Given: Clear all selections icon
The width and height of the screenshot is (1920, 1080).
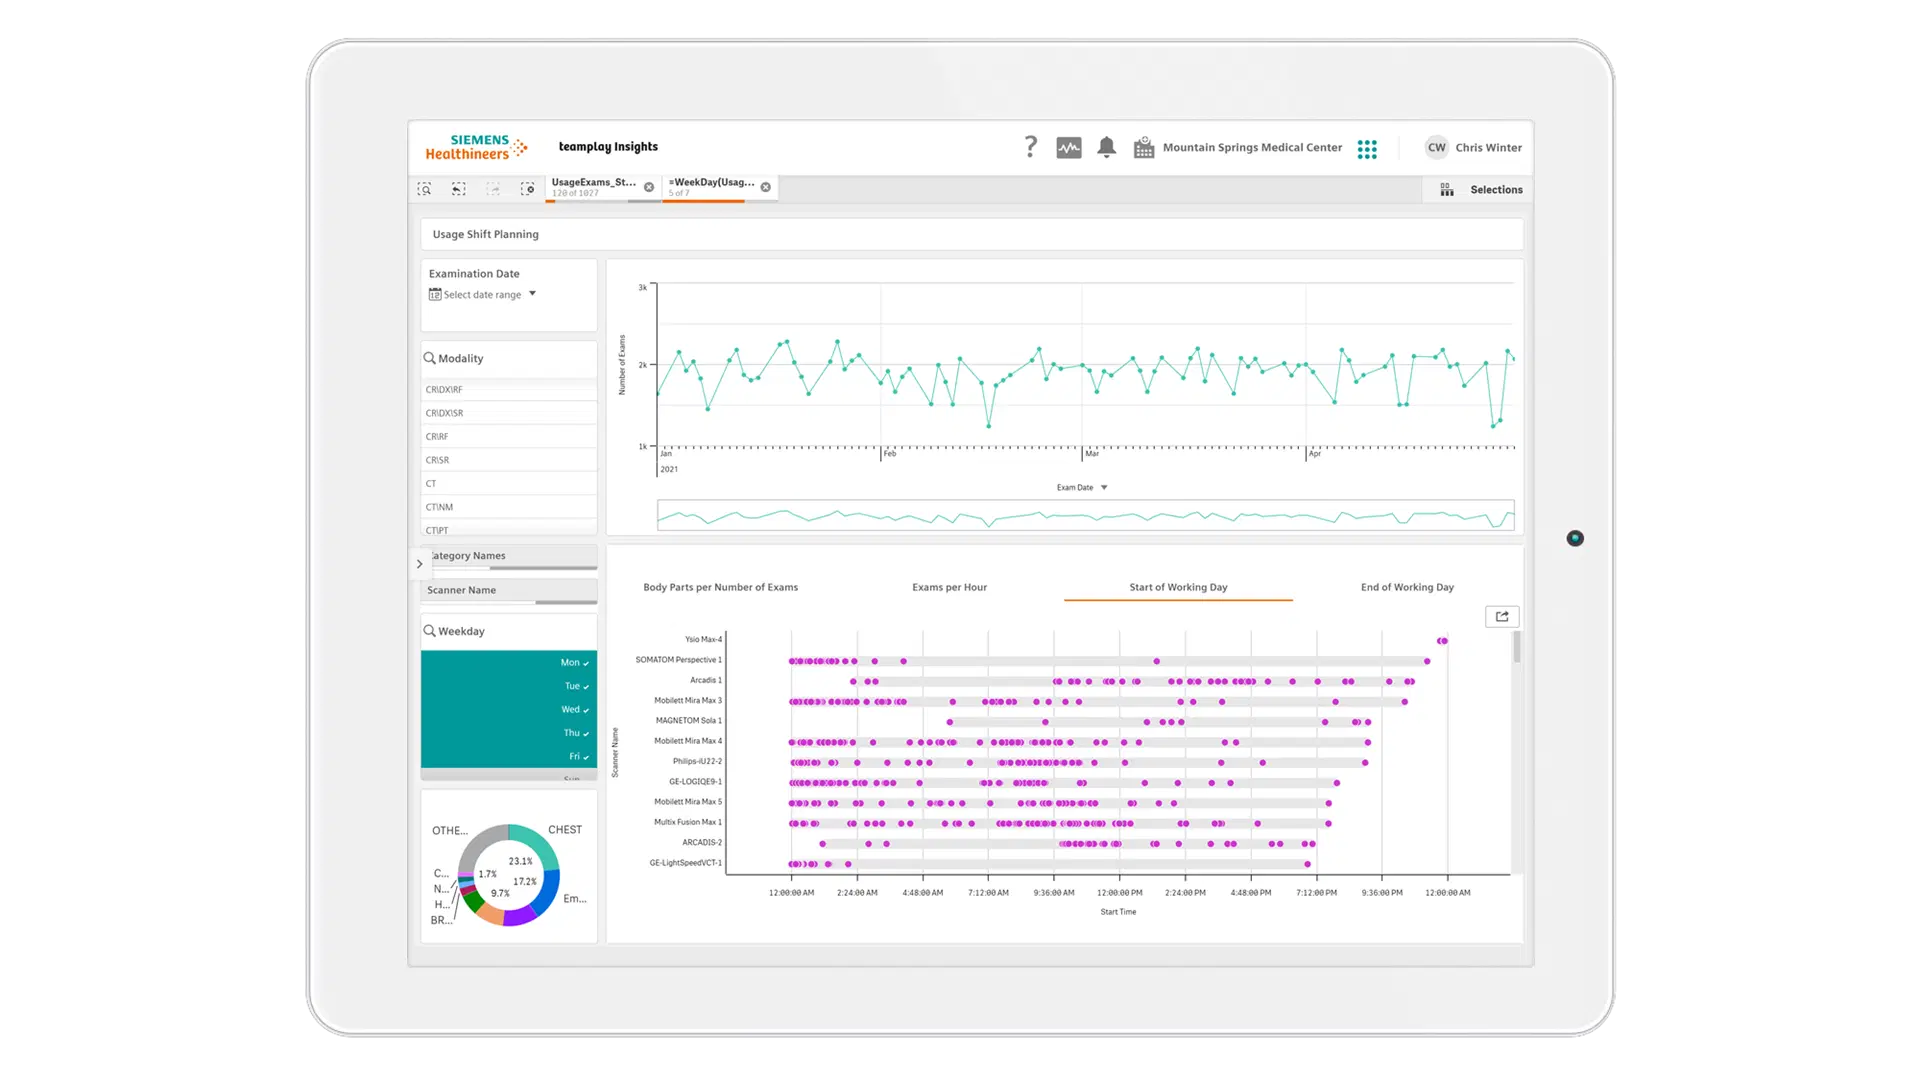Looking at the screenshot, I should coord(527,189).
